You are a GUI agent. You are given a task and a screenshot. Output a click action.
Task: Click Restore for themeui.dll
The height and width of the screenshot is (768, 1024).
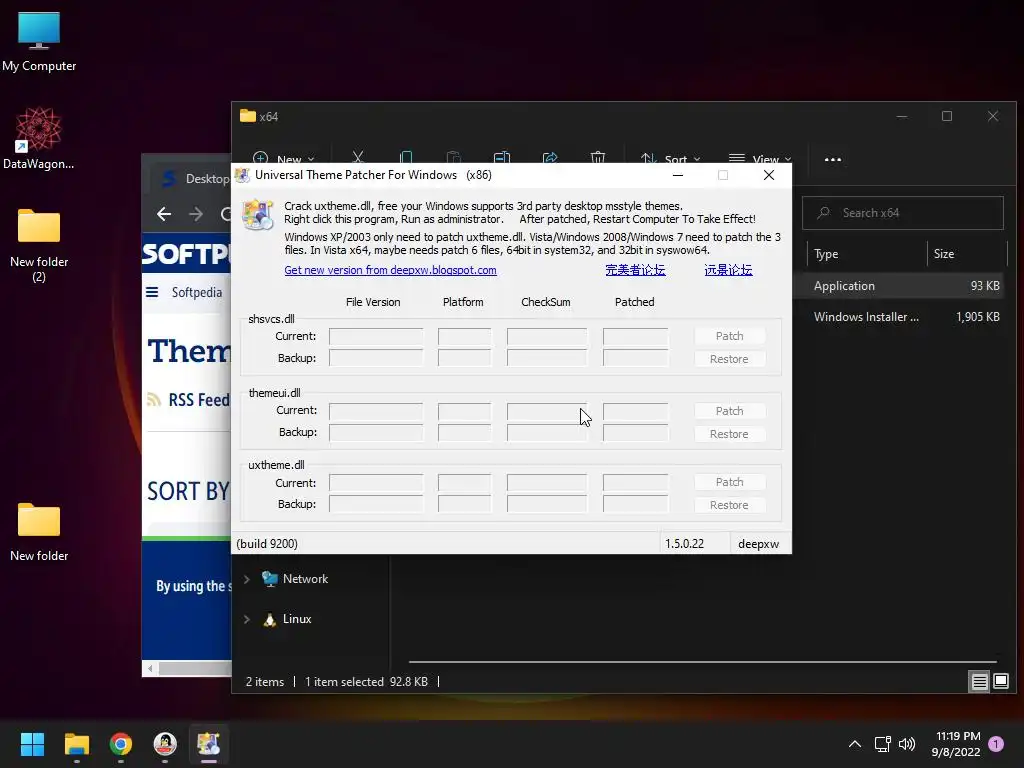(729, 434)
